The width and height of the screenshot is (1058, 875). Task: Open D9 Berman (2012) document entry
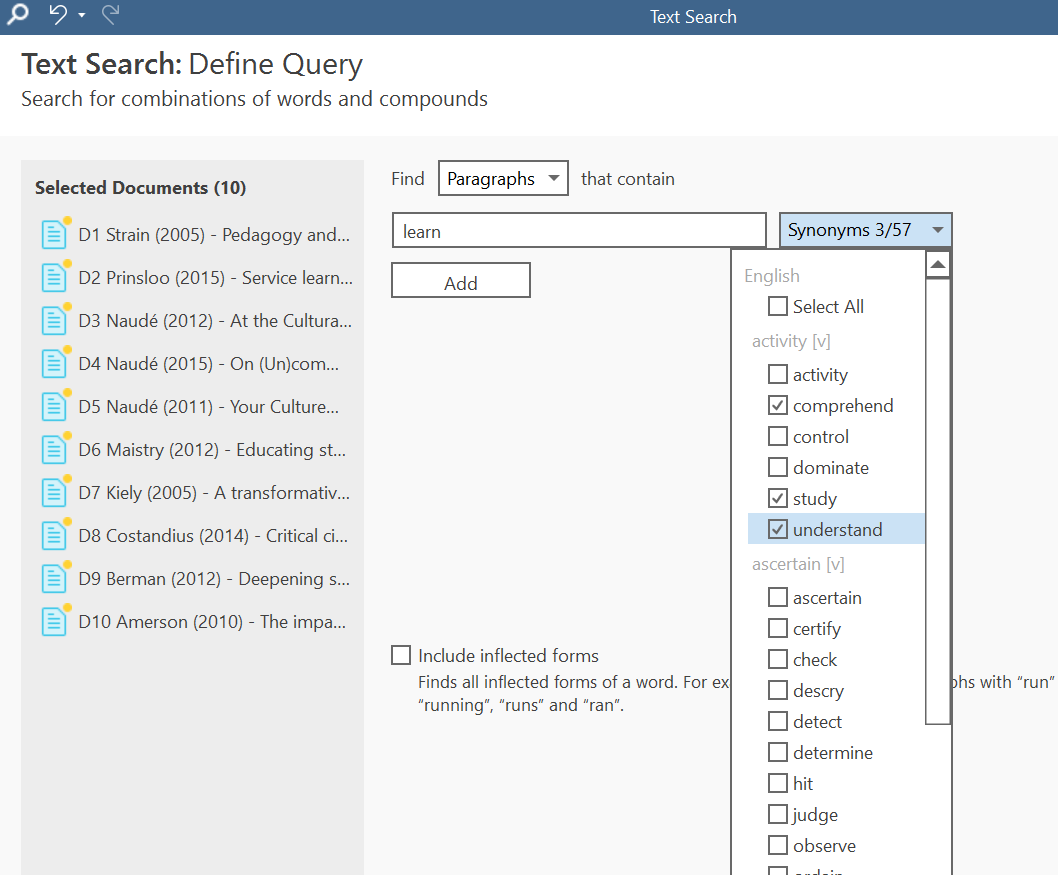click(x=215, y=579)
